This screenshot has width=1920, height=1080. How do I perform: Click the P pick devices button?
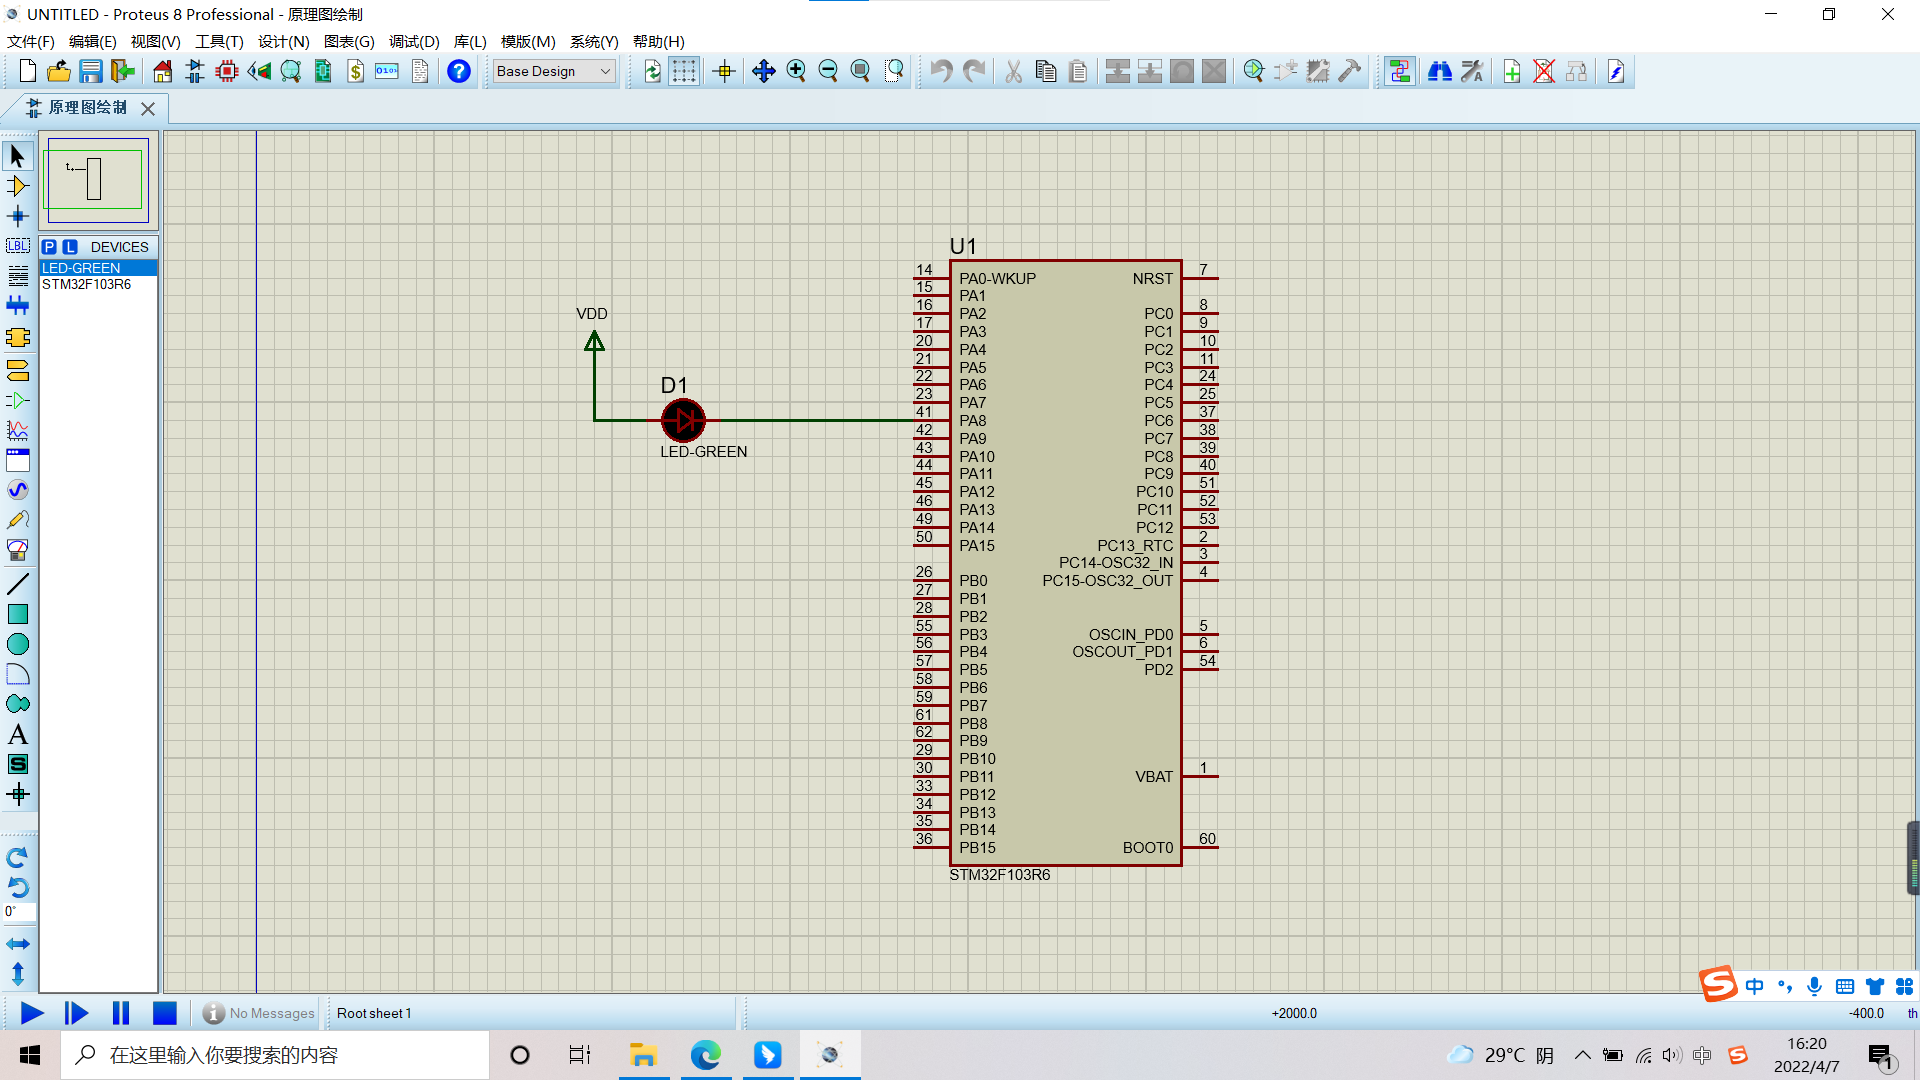point(50,247)
